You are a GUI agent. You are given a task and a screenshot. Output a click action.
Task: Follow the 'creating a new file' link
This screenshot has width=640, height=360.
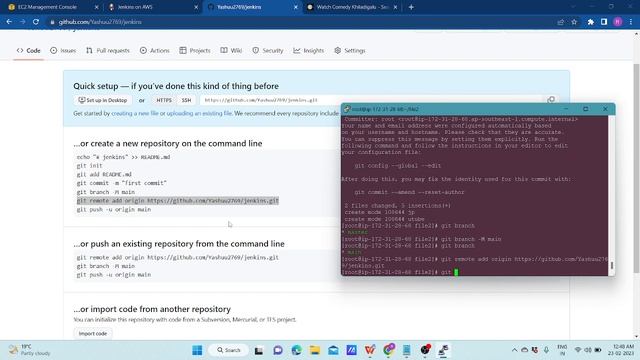(135, 113)
